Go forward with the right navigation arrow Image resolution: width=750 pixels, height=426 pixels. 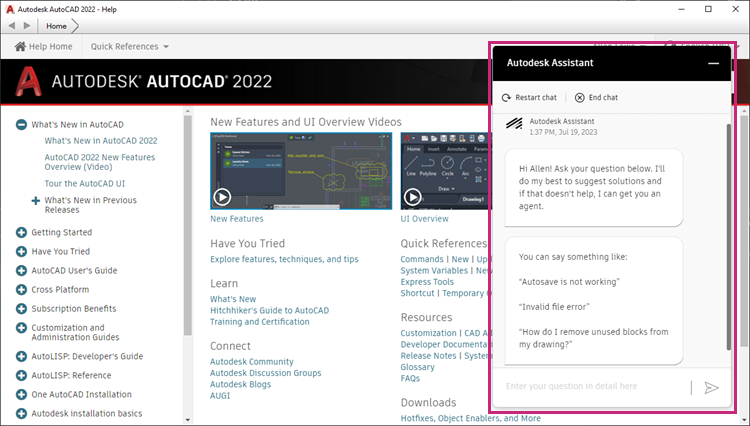coord(27,26)
